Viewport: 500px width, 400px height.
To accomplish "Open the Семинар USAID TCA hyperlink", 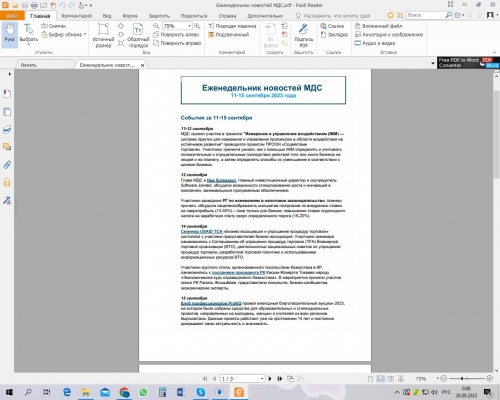I will click(x=202, y=231).
